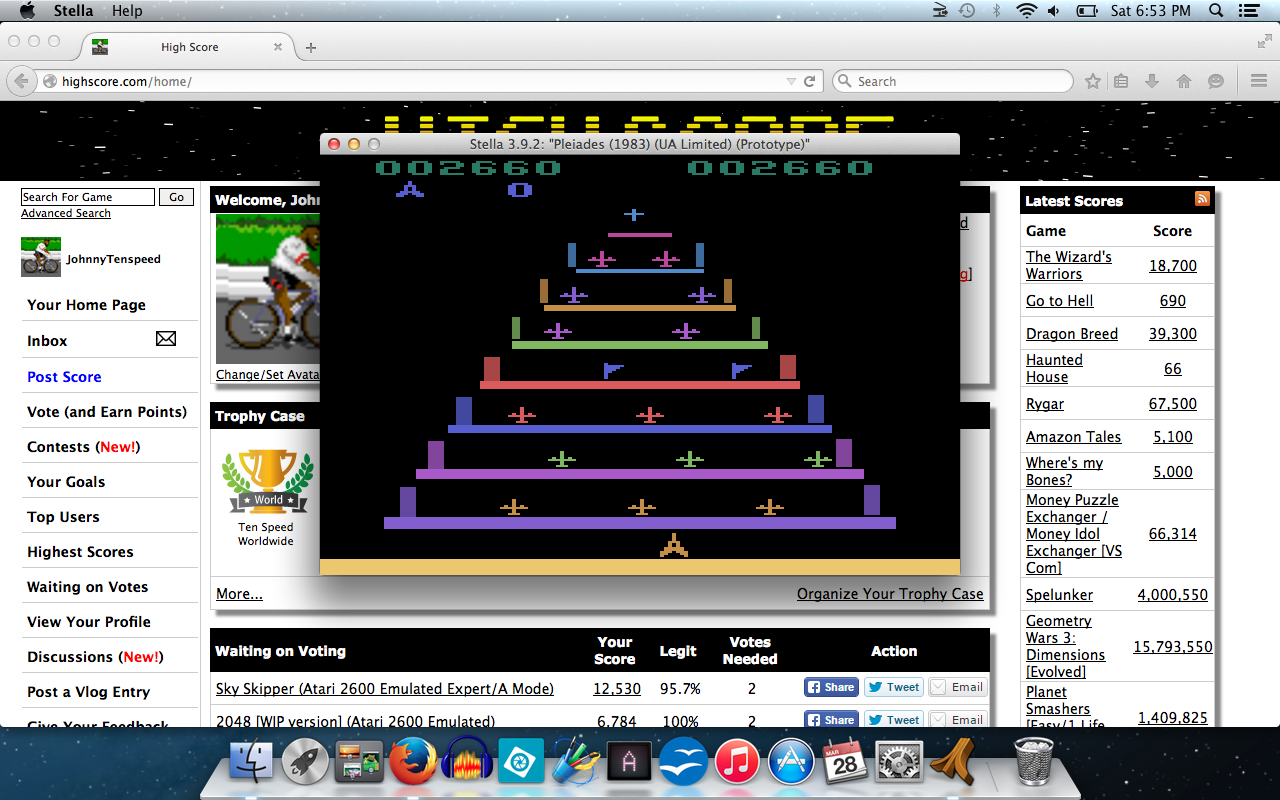Open the Spotlight search in menu bar
This screenshot has height=800, width=1280.
click(1216, 11)
